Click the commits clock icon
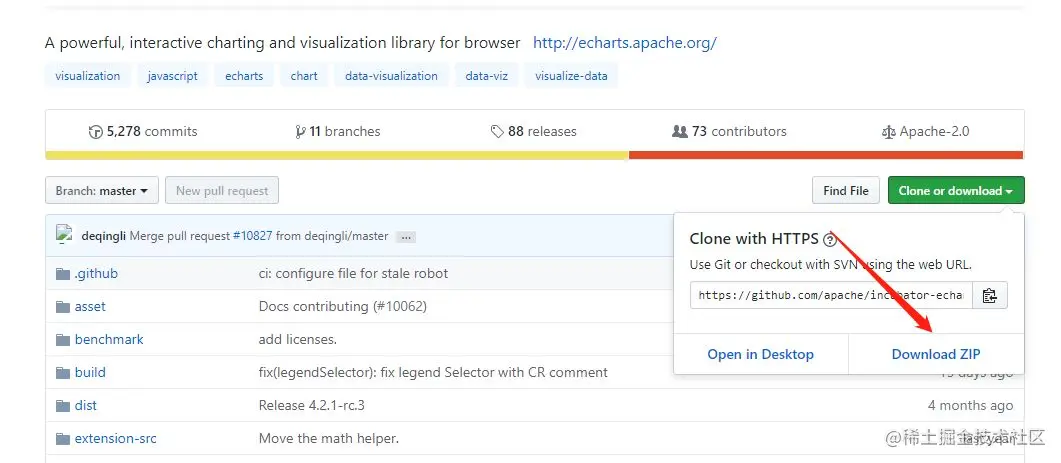Screen dimensions: 1061x463 (x=95, y=132)
